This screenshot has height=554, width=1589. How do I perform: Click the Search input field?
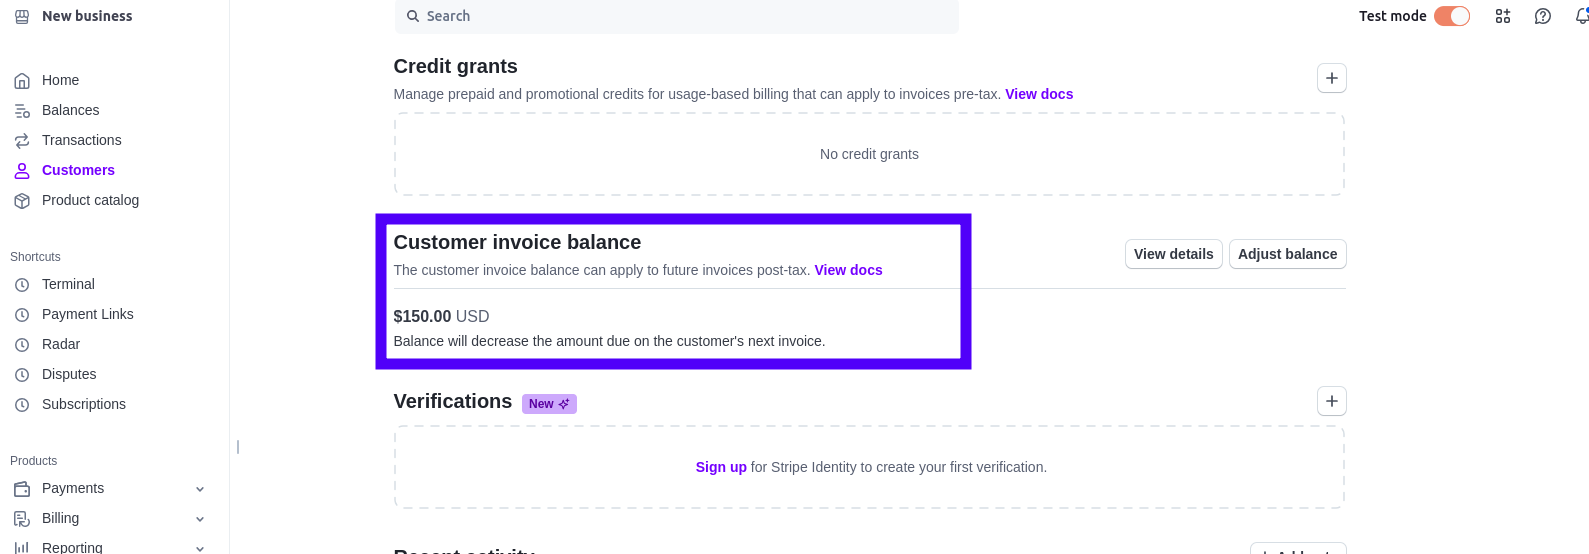click(x=676, y=16)
